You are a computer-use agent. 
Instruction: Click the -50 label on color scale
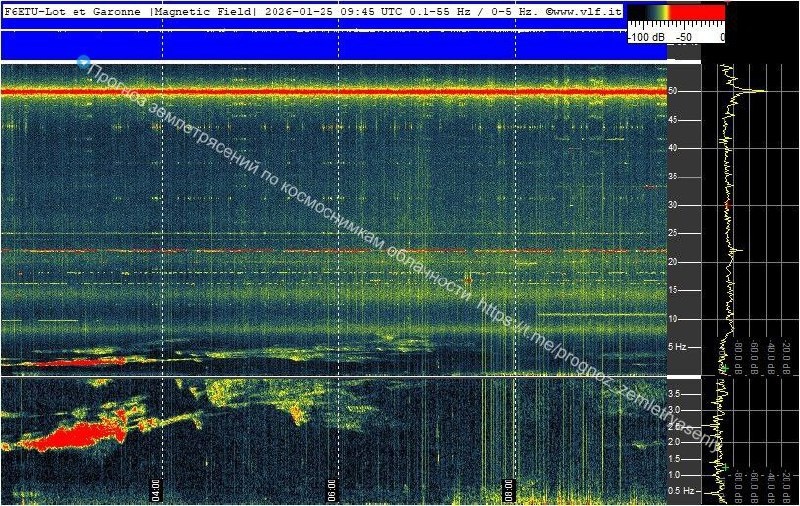click(x=684, y=37)
